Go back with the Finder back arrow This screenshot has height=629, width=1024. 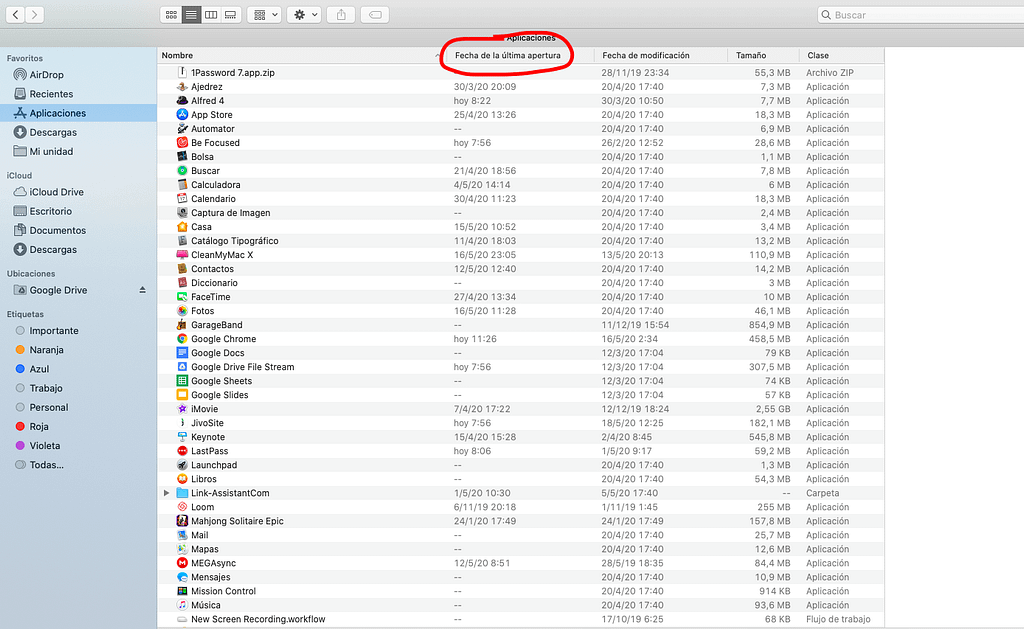point(16,14)
